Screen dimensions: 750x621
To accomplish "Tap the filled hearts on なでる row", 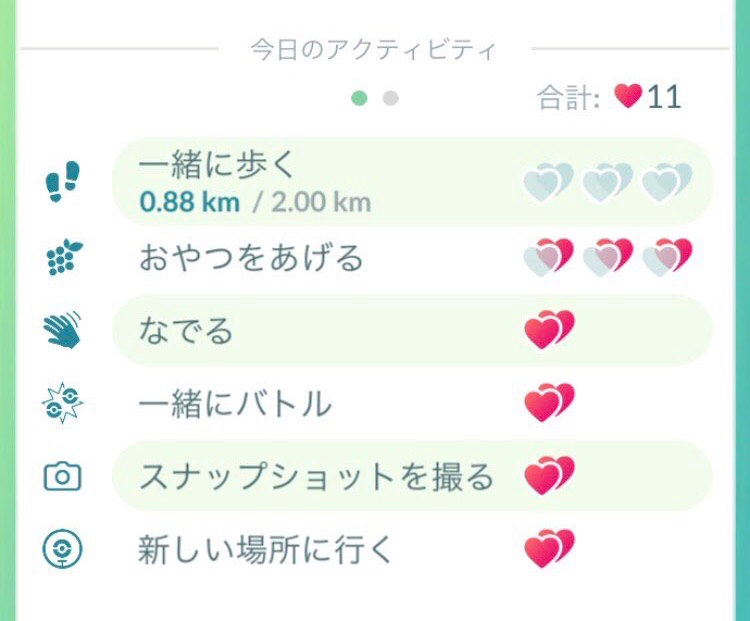I will pos(549,330).
